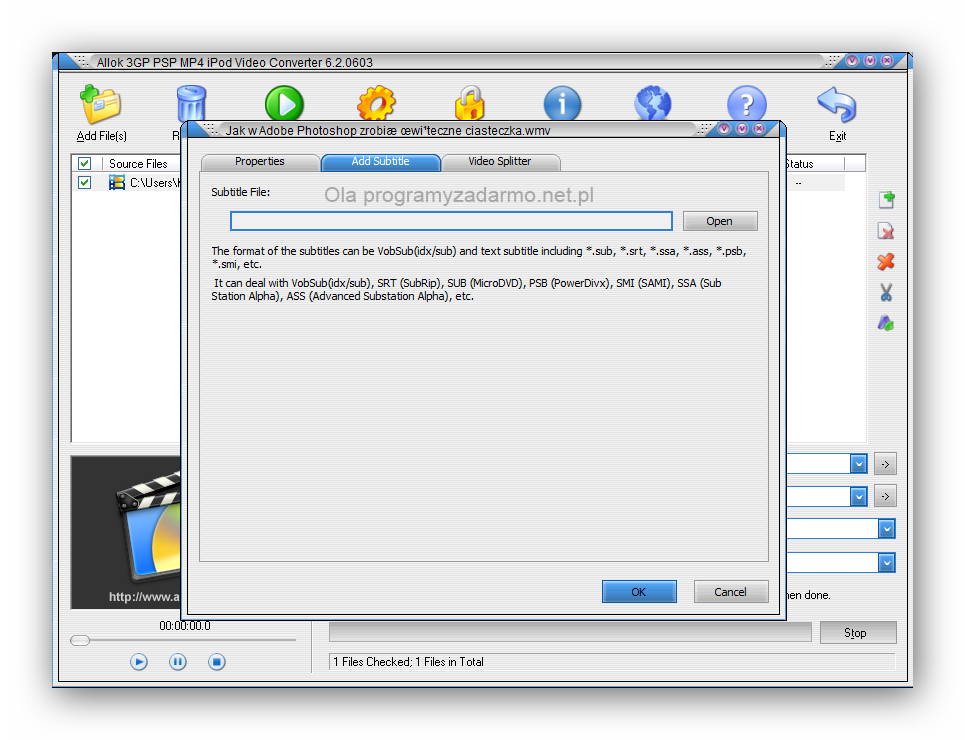
Task: Open the Video Splitter tab
Action: tap(500, 162)
